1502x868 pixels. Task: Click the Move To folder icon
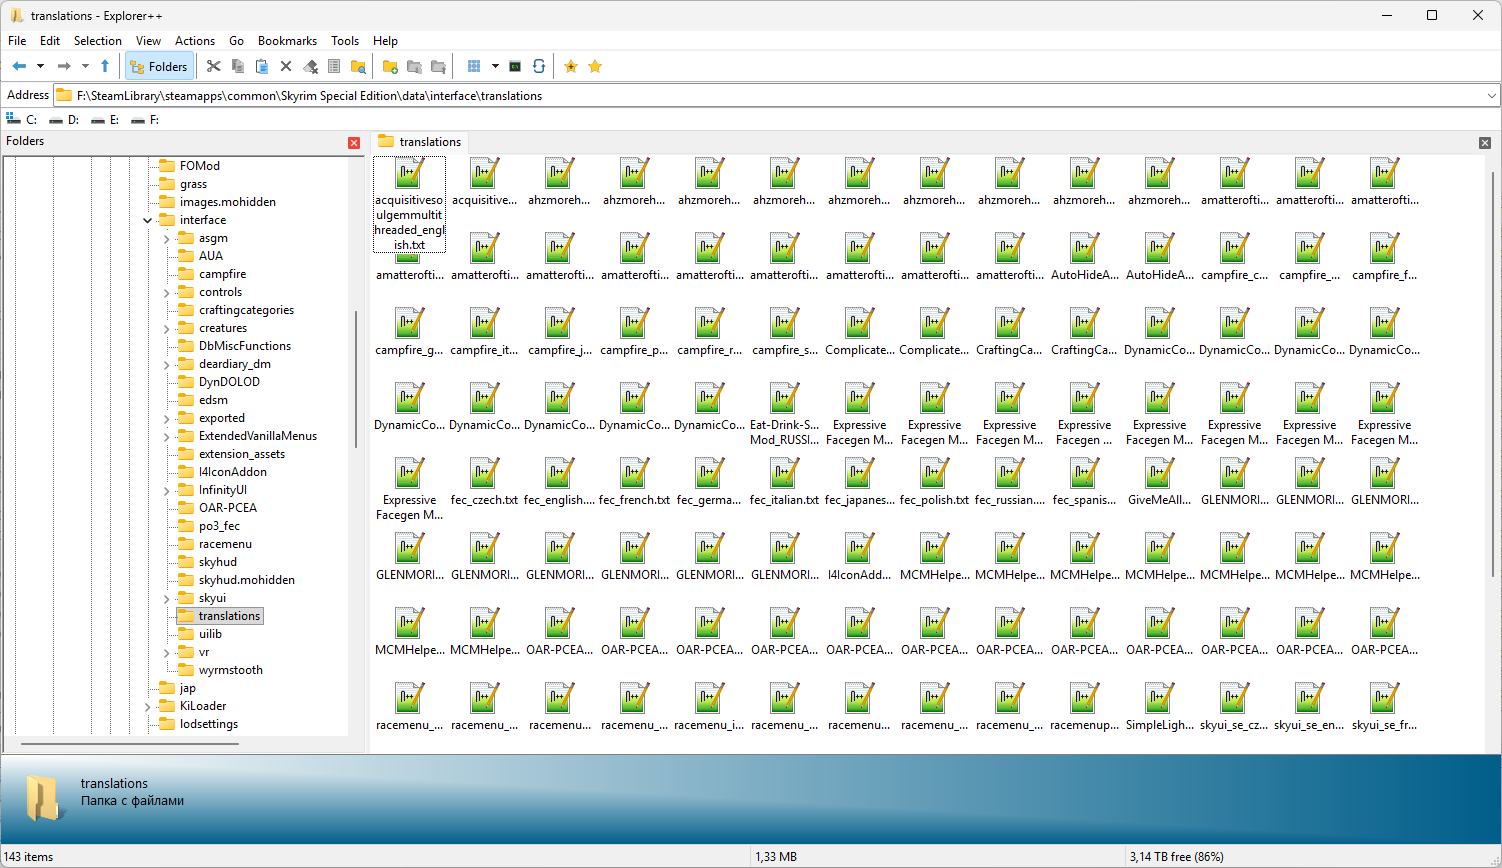click(438, 66)
